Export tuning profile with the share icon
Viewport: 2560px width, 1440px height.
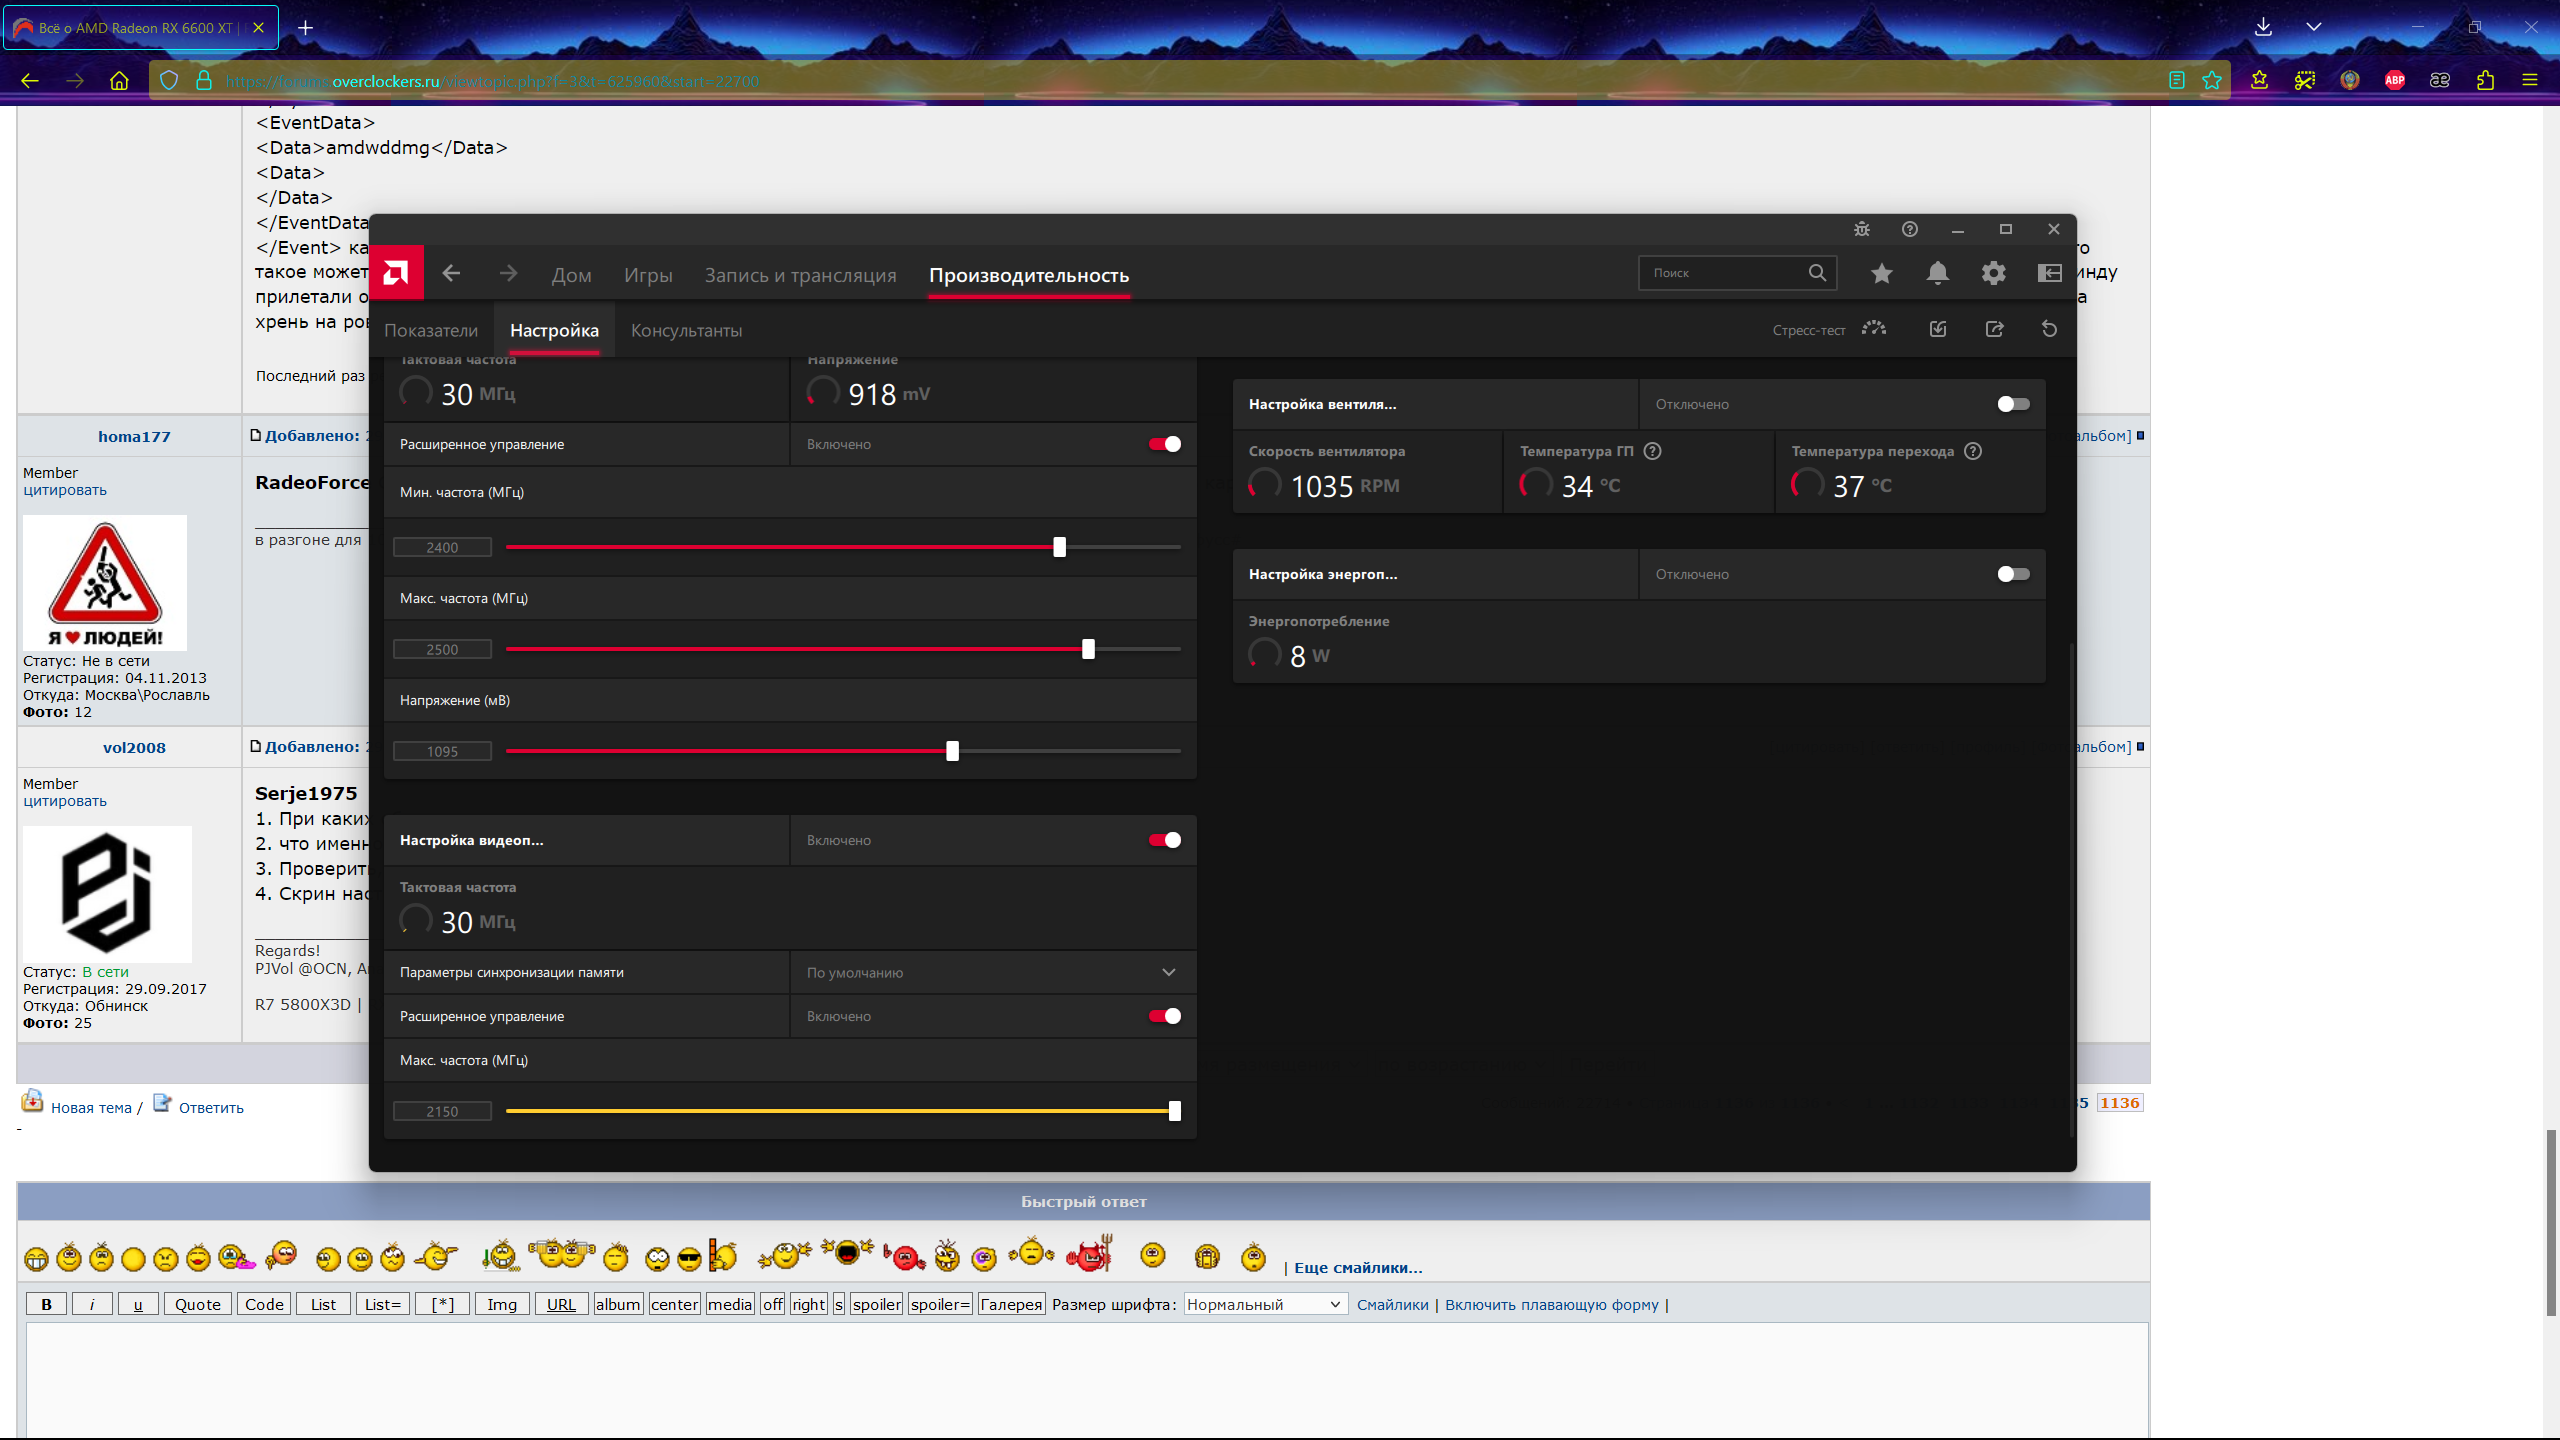pos(1994,330)
